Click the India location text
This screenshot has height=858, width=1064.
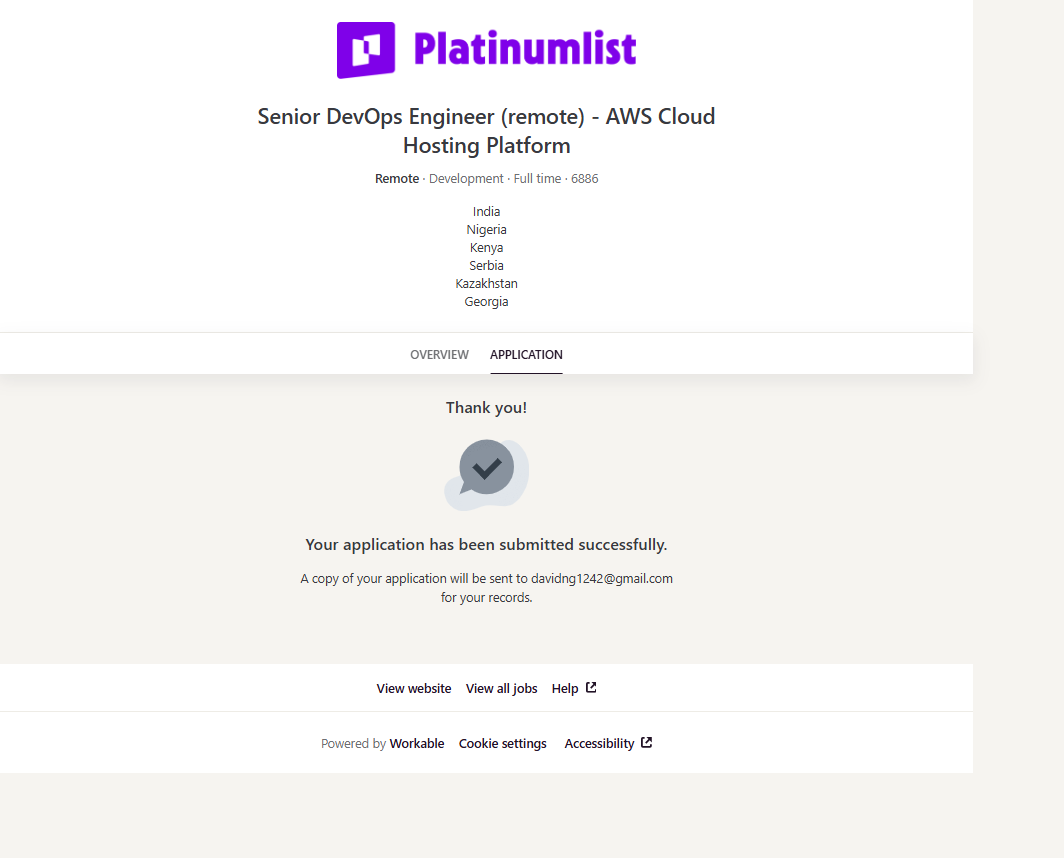pos(487,212)
